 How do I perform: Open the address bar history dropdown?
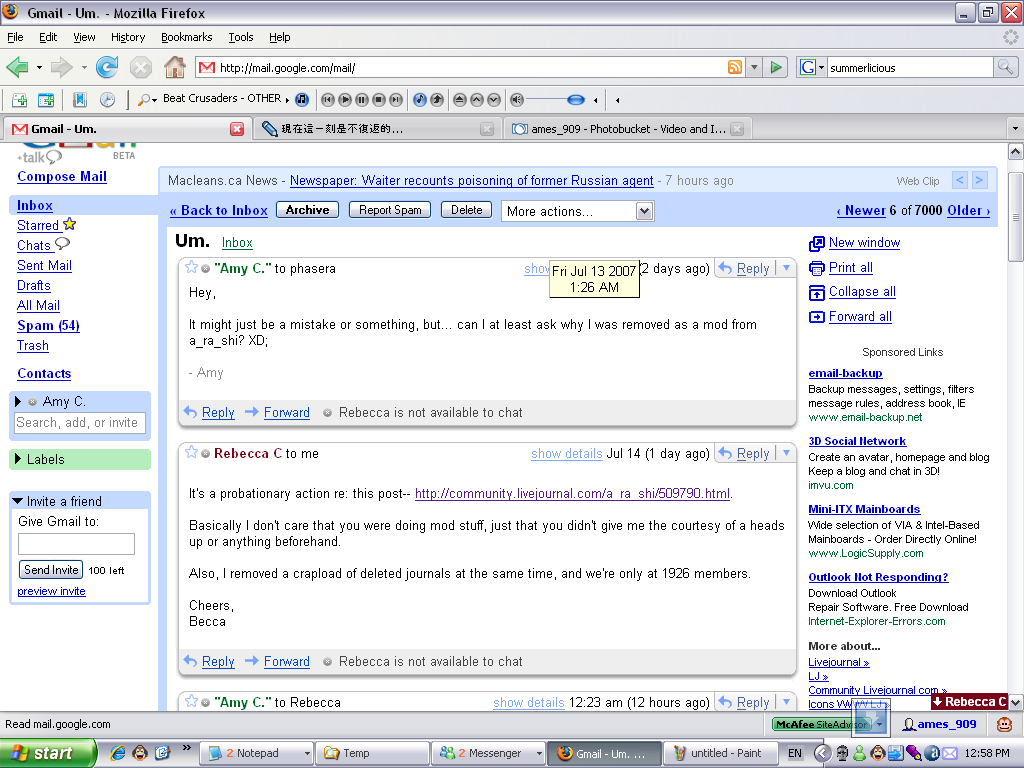click(x=754, y=67)
